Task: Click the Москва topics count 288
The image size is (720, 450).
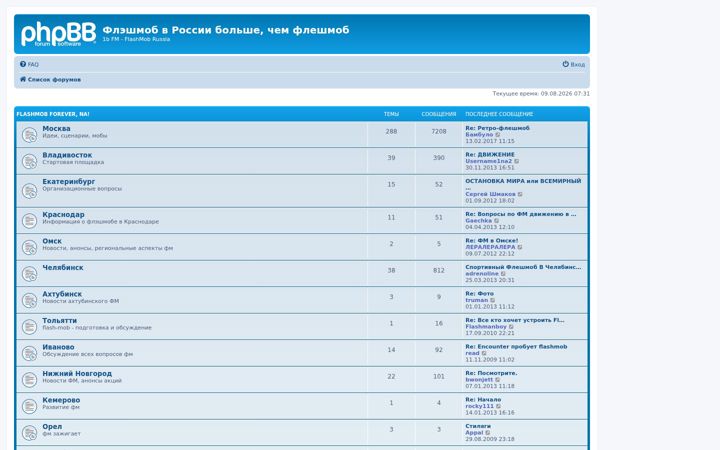Action: [391, 131]
